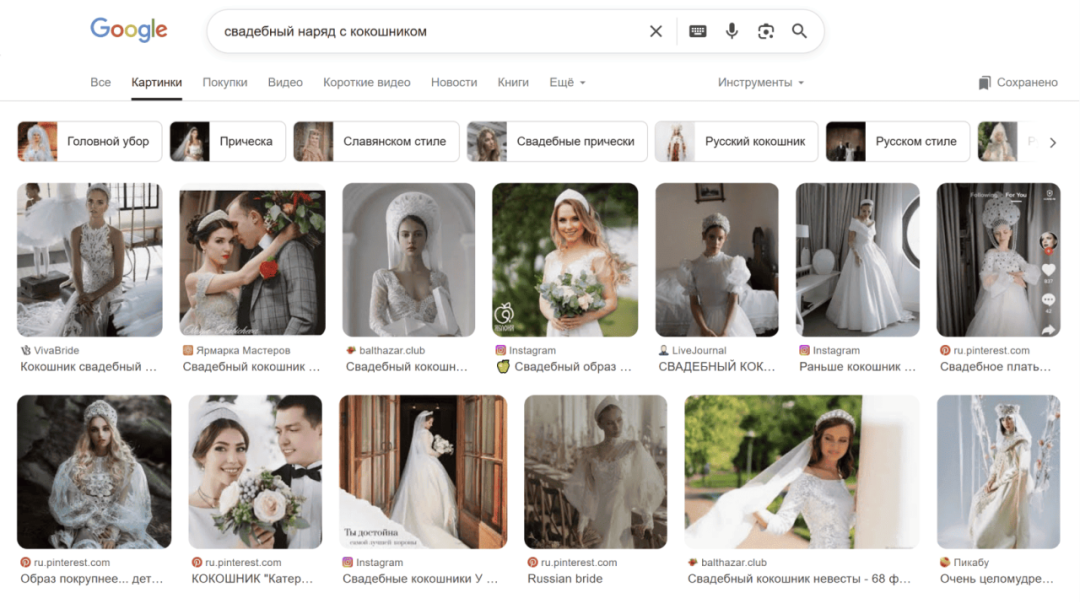Open Сохранено bookmark icon
Screen dimensions: 1080x609
coord(985,83)
